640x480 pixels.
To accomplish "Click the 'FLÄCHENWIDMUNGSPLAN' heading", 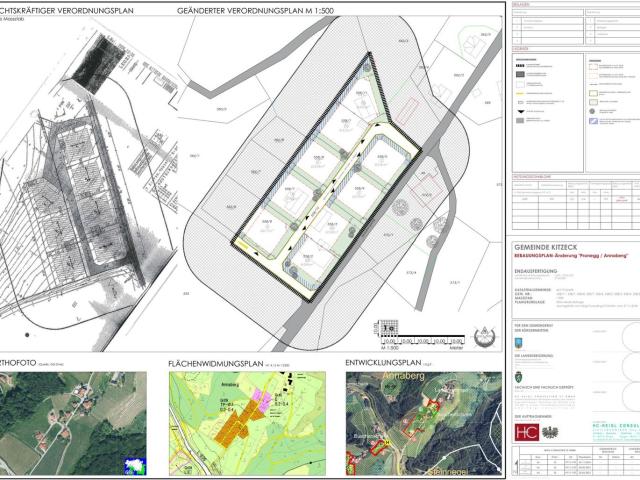I will click(216, 364).
